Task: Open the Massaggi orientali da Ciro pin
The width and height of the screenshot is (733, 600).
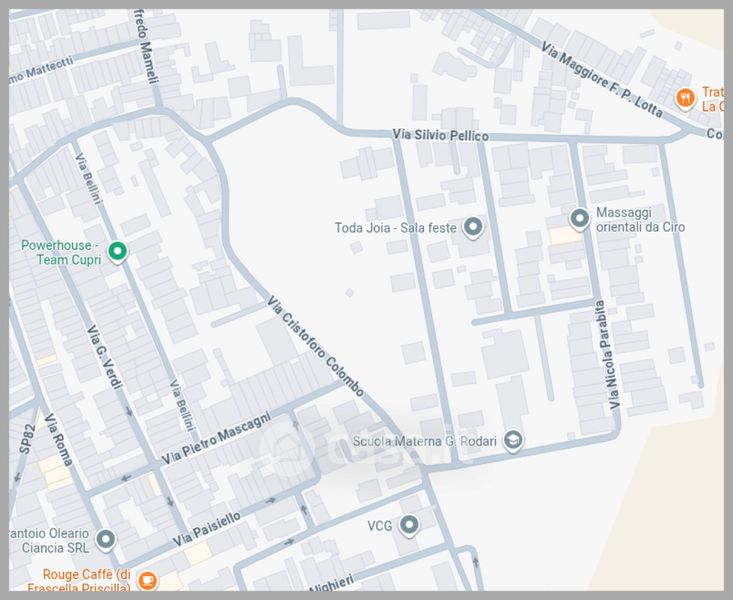Action: tap(579, 218)
